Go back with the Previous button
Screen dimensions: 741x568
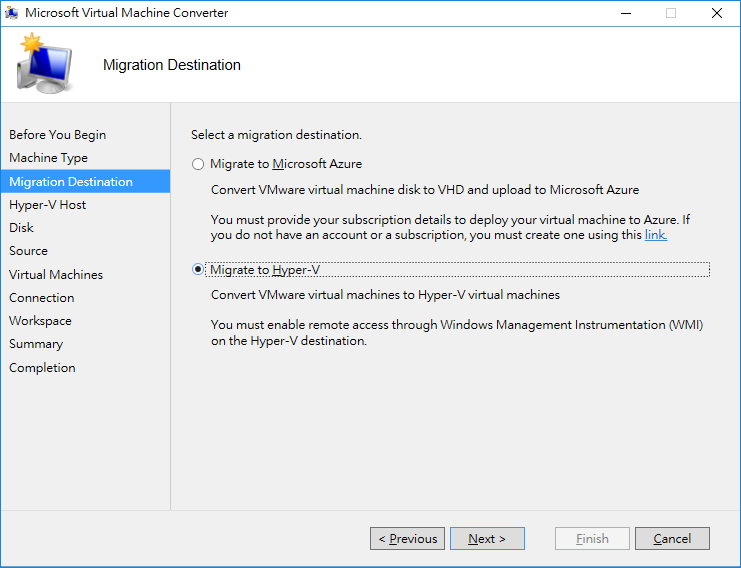coord(407,539)
